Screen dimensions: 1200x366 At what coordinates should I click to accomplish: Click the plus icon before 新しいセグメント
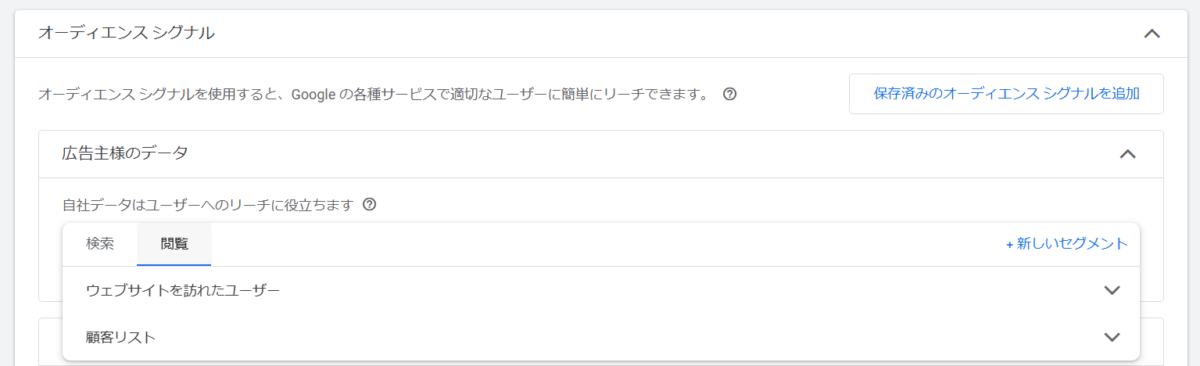coord(1010,244)
